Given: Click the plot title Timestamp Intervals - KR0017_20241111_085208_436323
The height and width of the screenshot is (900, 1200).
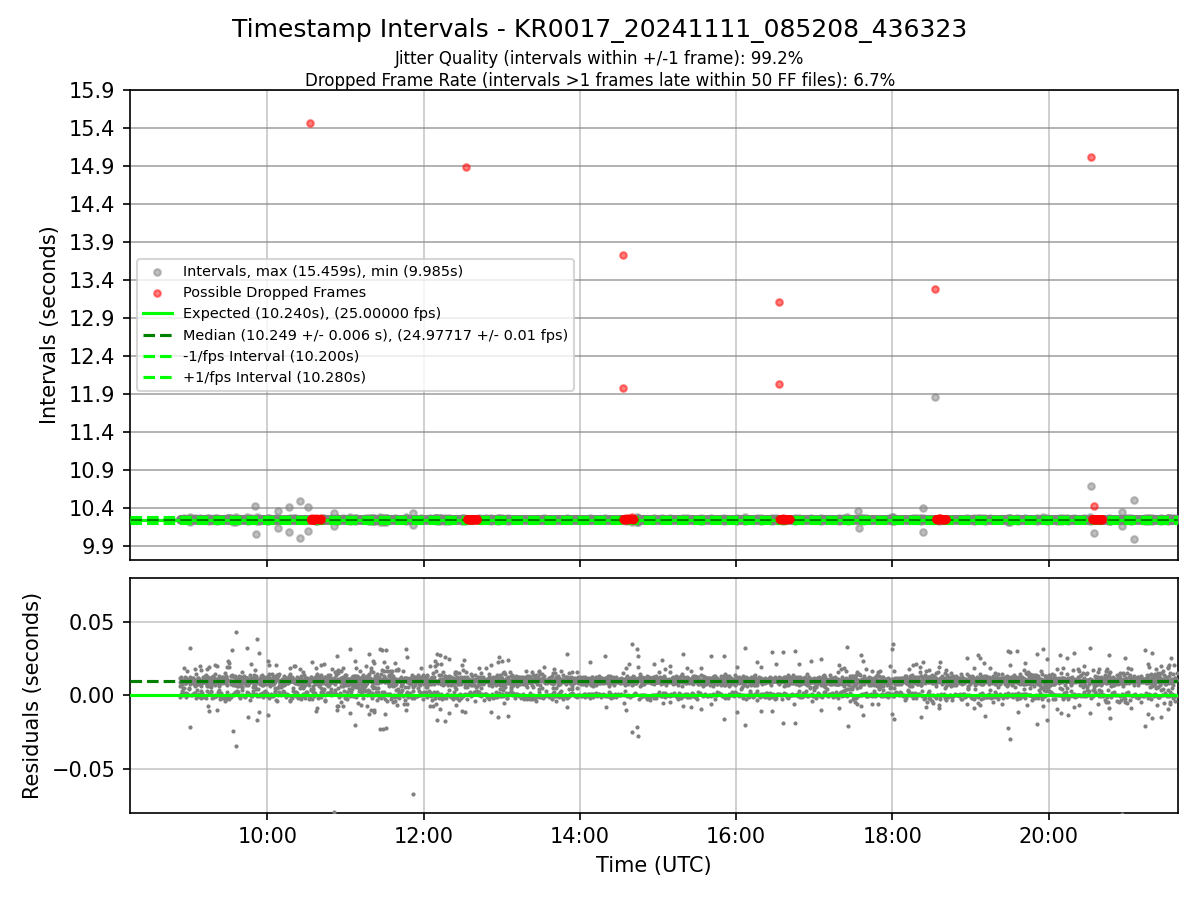Looking at the screenshot, I should (599, 29).
